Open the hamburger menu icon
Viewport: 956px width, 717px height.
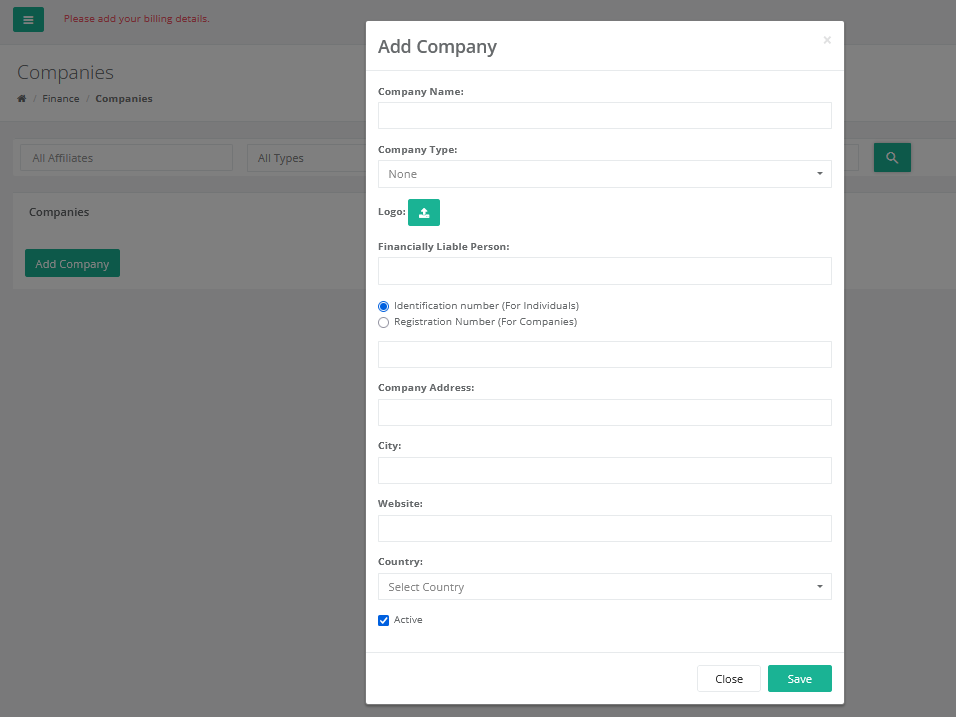click(28, 20)
